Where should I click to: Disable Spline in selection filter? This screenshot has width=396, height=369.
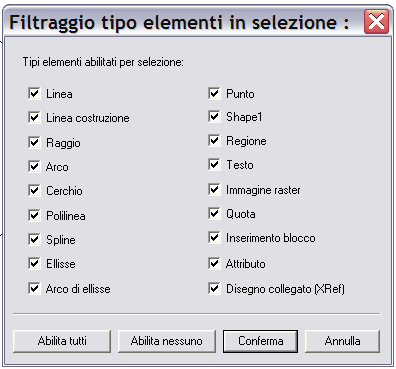(x=34, y=239)
